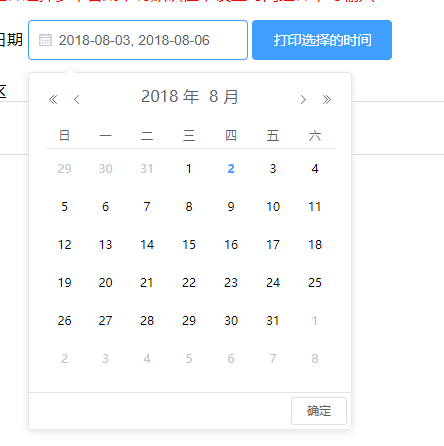444x446 pixels.
Task: Pick grayed September 8 in last row
Action: tap(315, 359)
